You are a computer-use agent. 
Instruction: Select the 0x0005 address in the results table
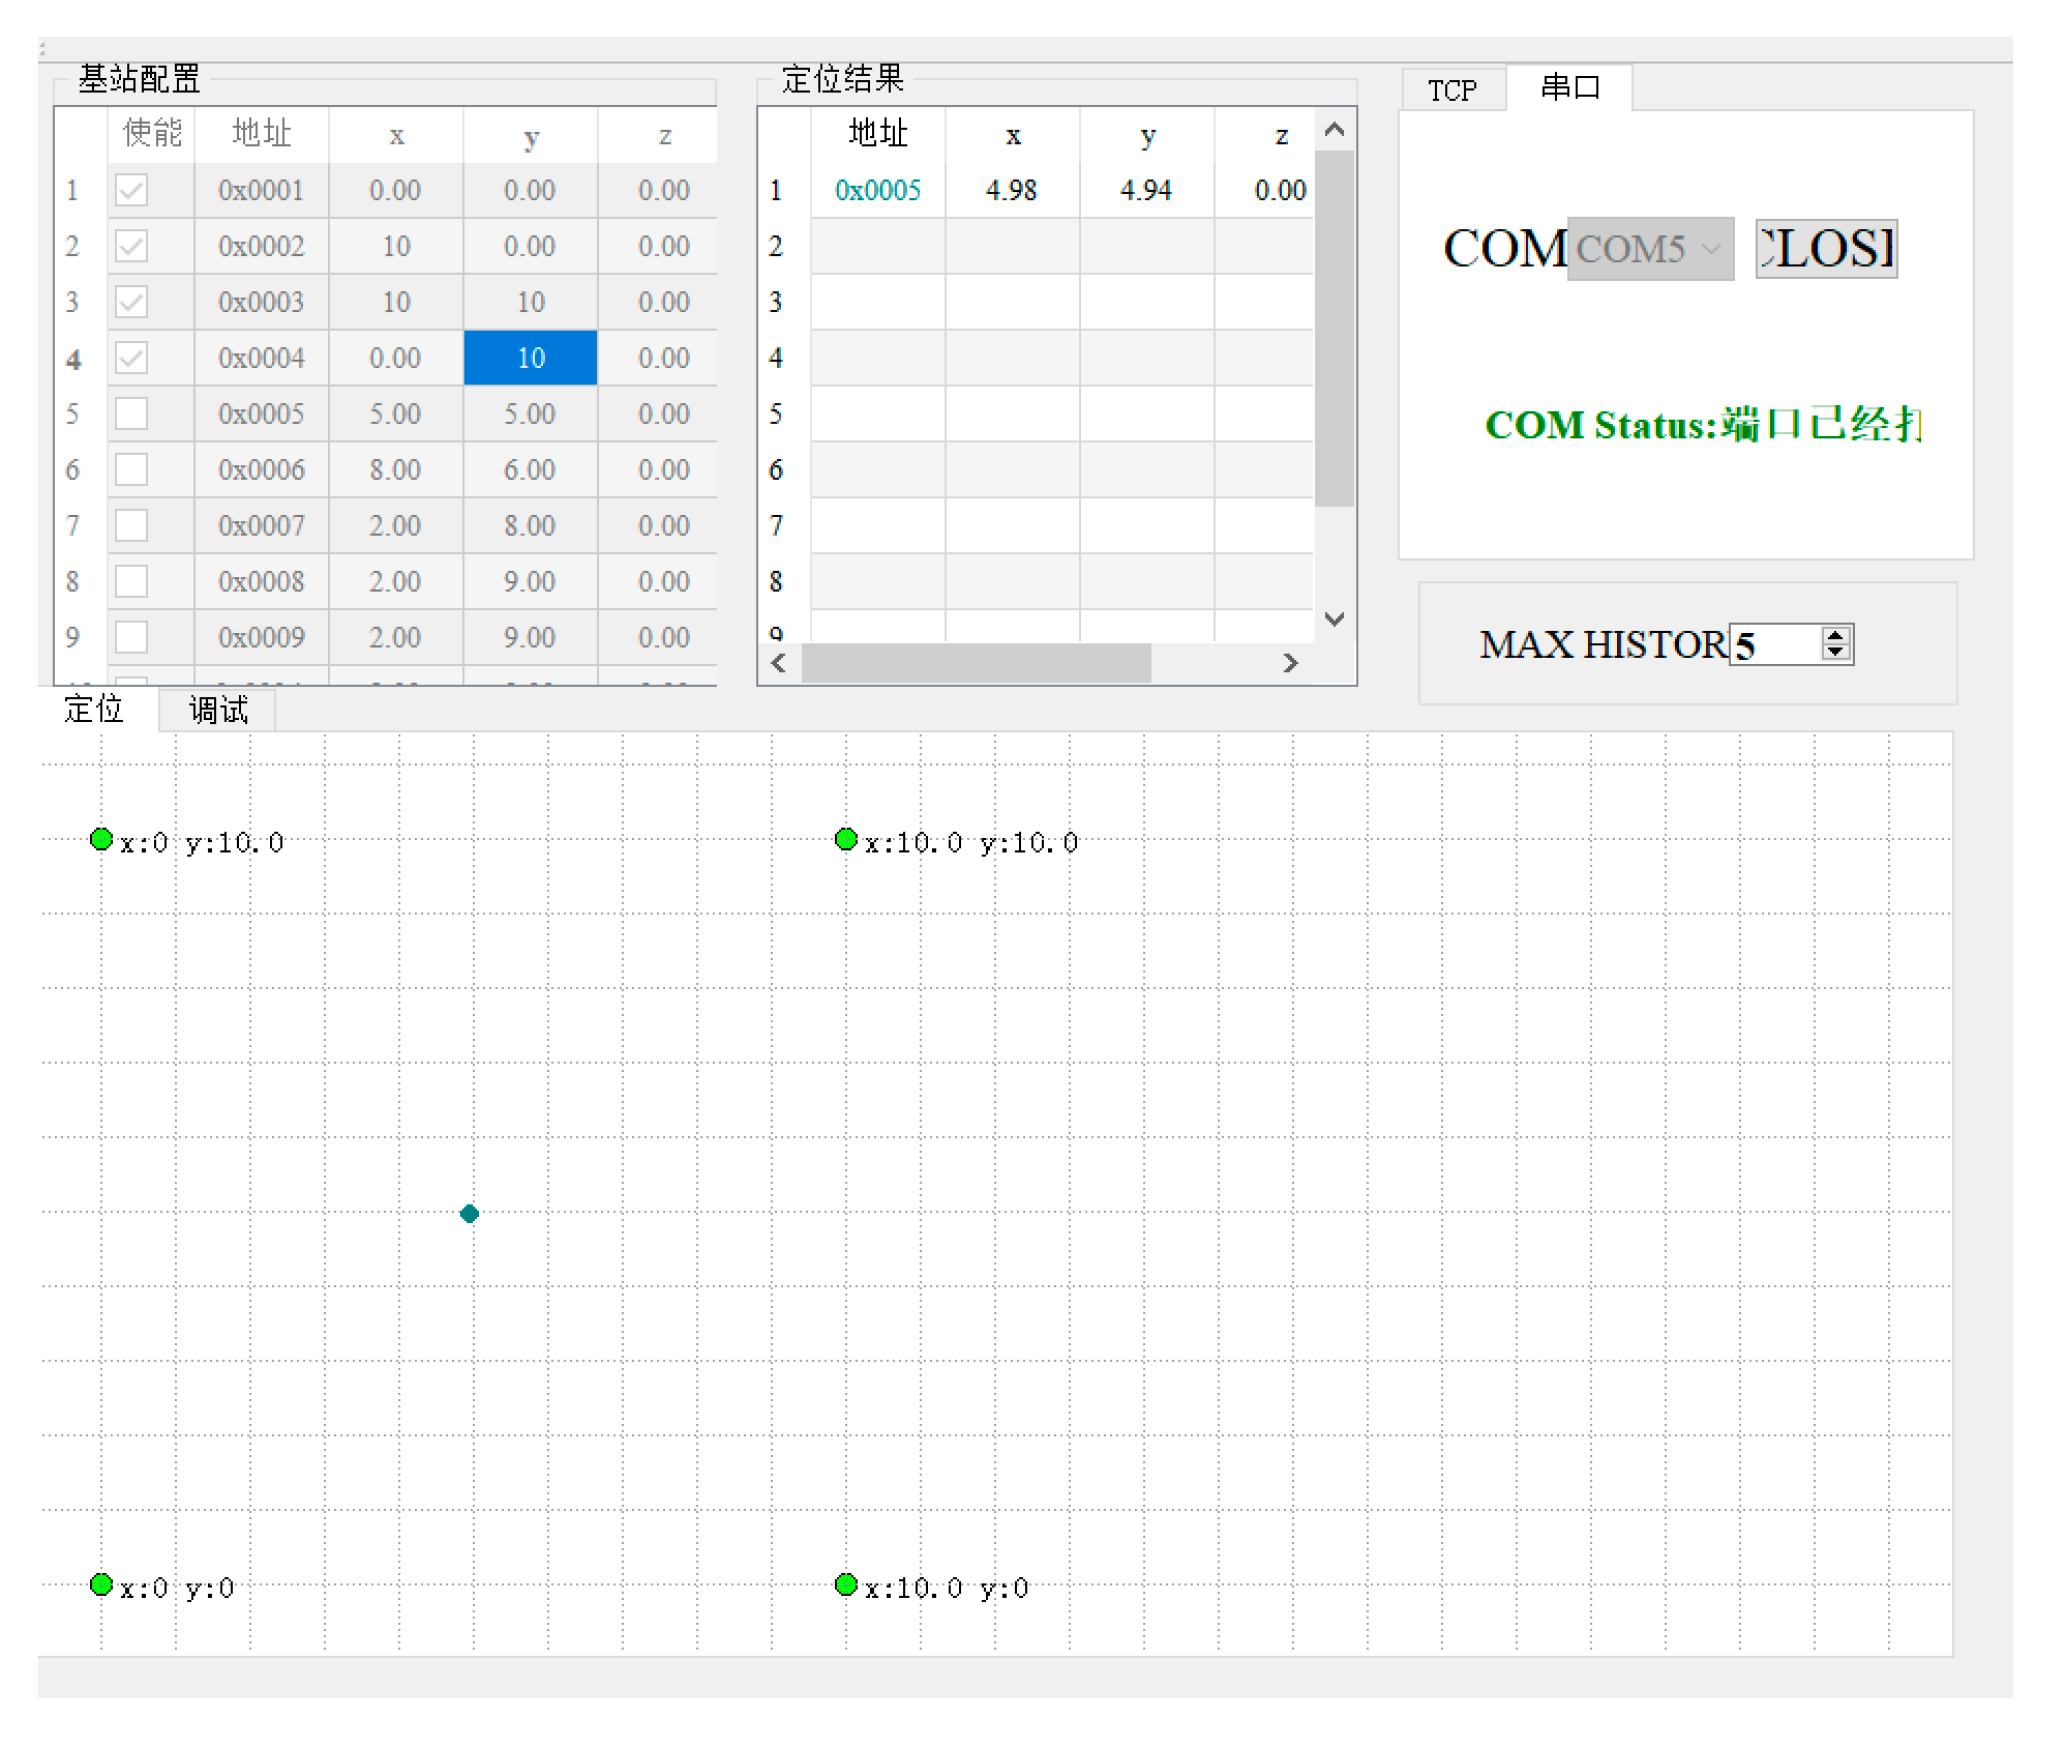[877, 190]
